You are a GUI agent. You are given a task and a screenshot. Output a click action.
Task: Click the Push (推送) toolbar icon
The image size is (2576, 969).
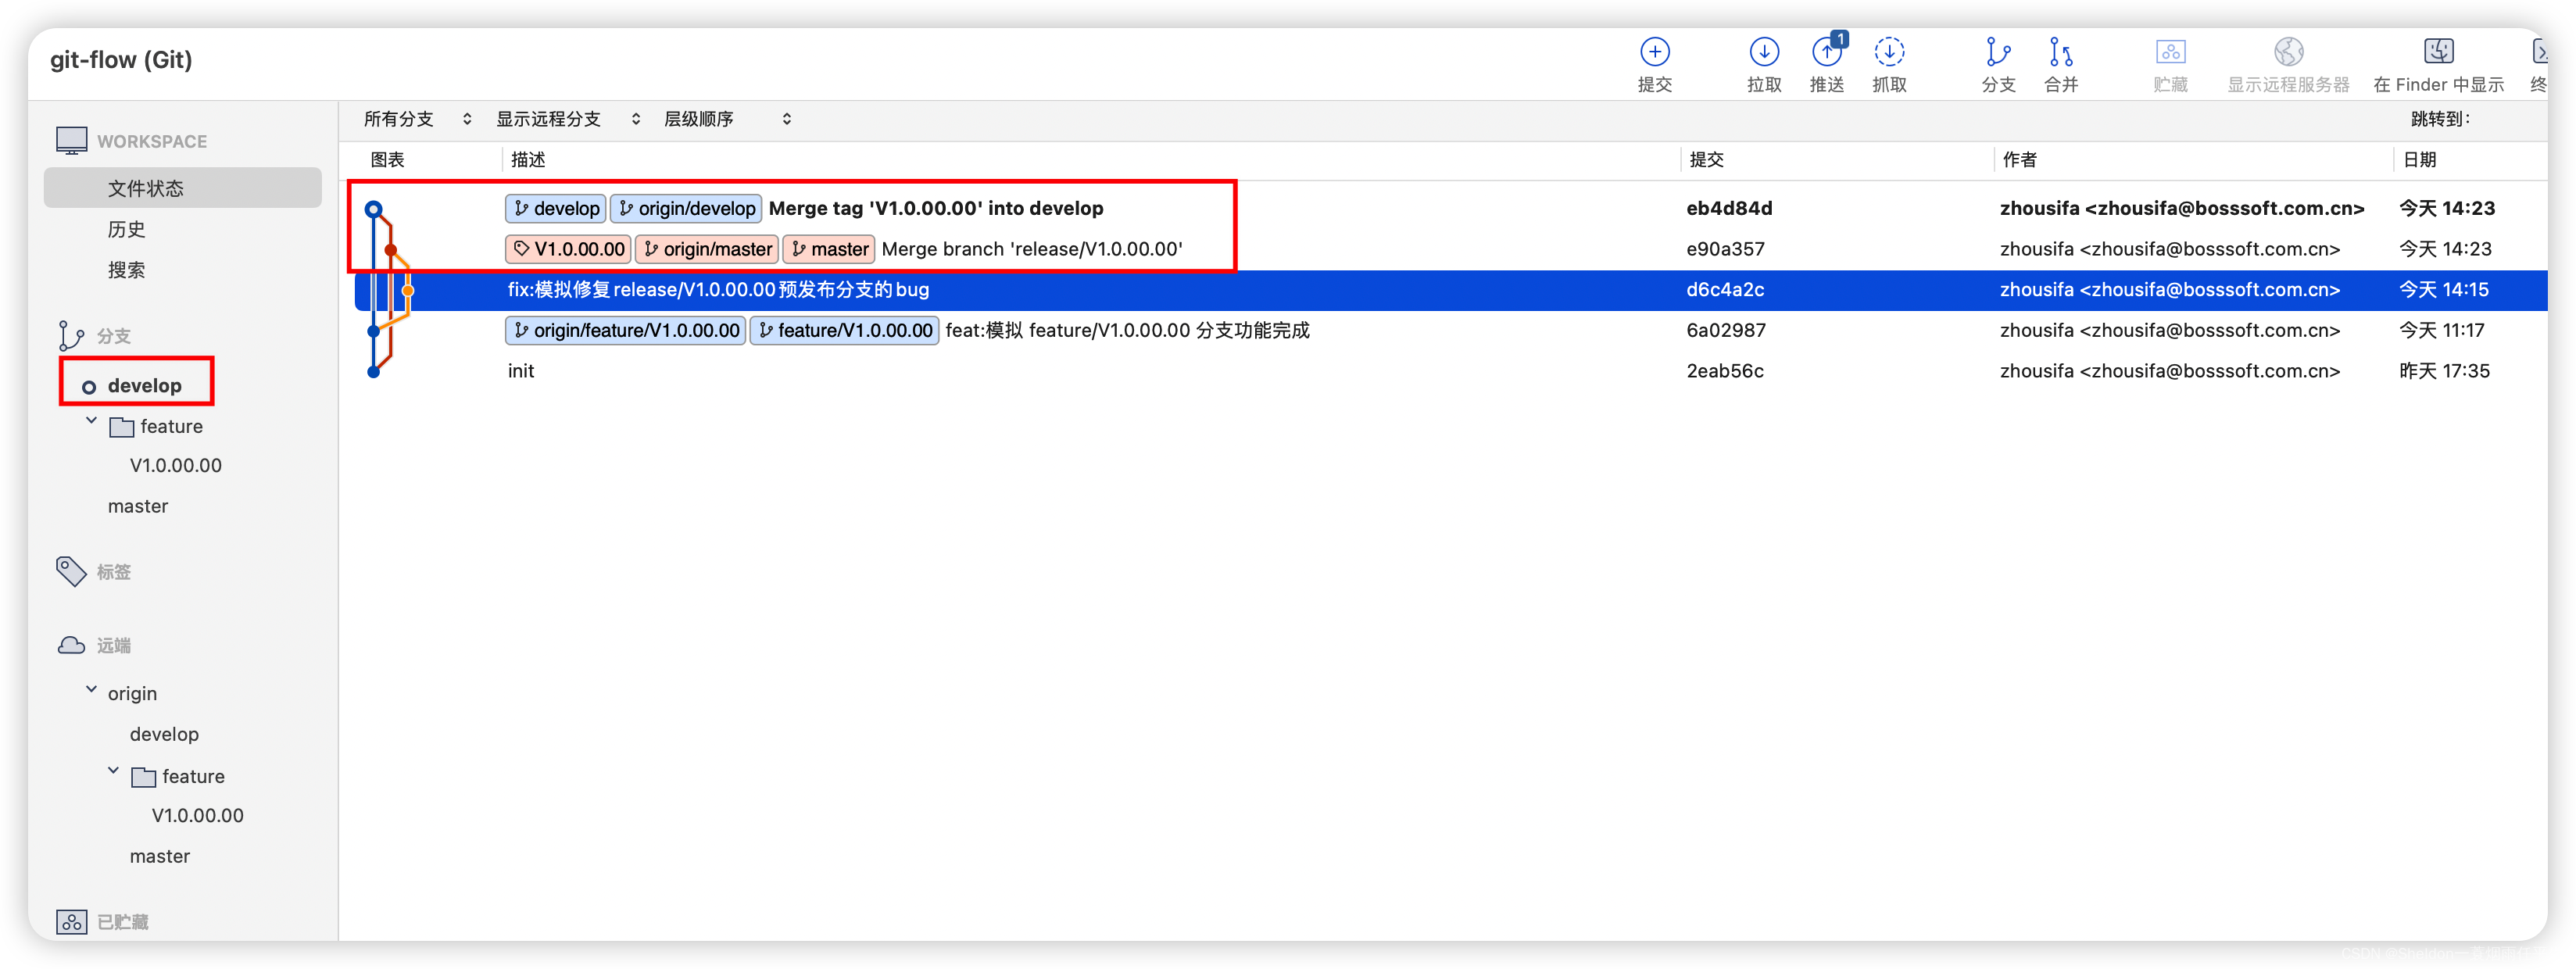coord(1826,52)
